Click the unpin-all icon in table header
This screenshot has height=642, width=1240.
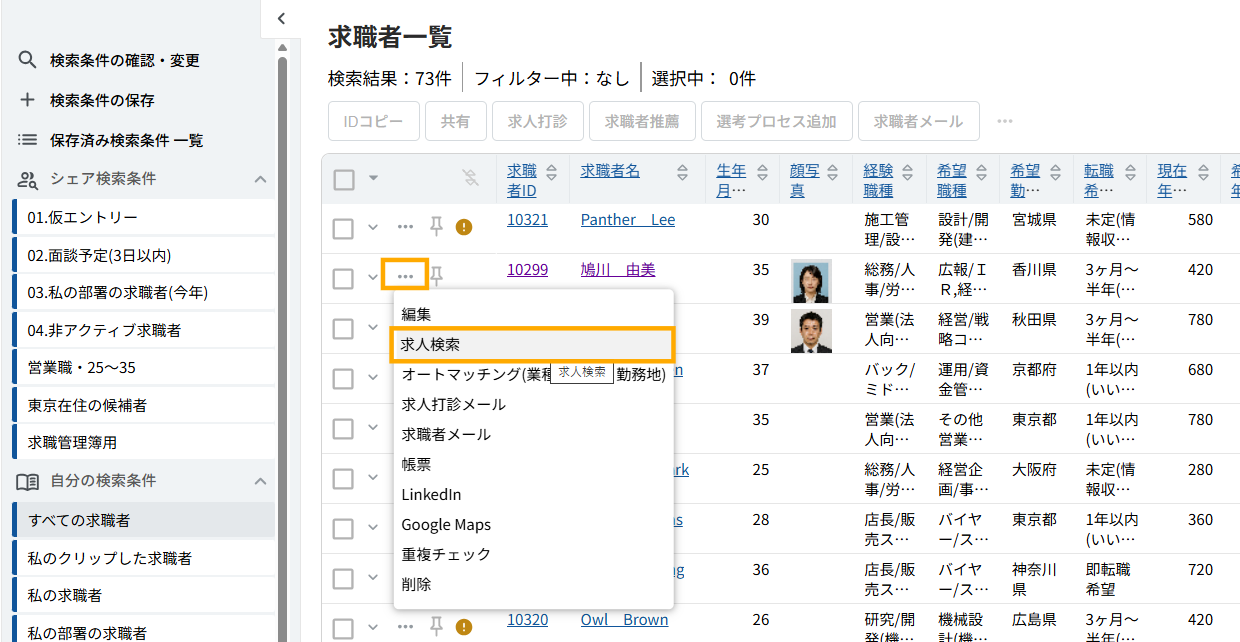point(470,178)
